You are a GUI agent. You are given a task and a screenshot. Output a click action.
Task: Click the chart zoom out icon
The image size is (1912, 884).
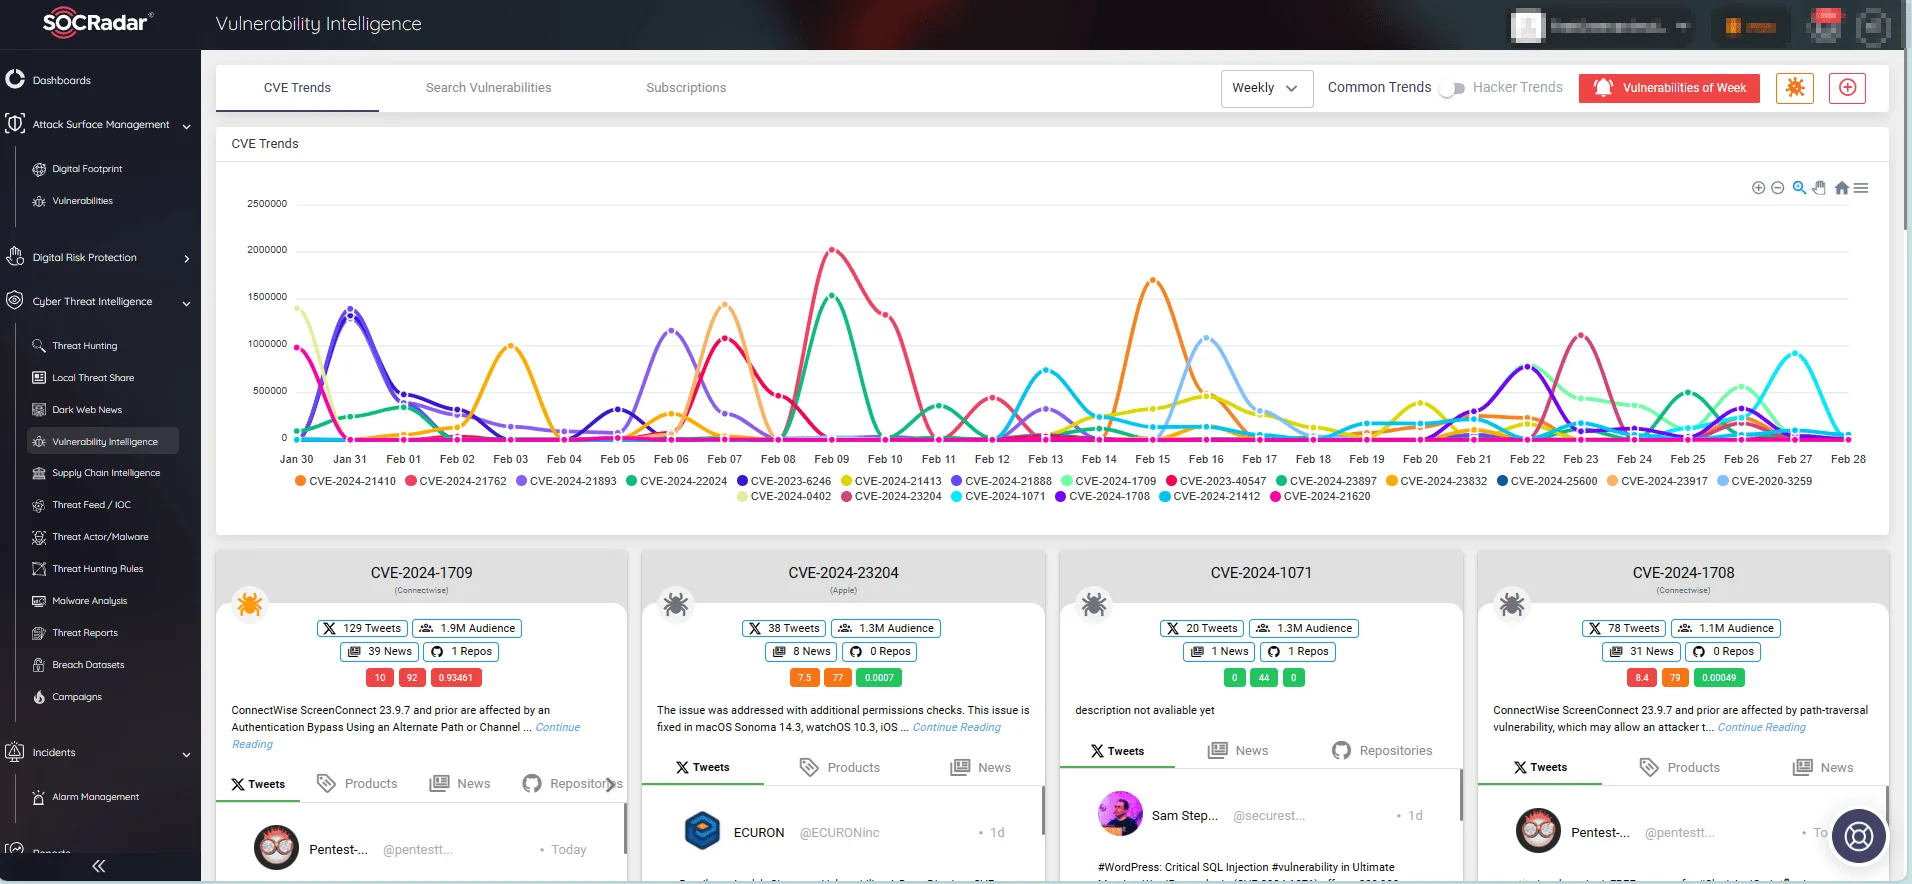click(1777, 188)
